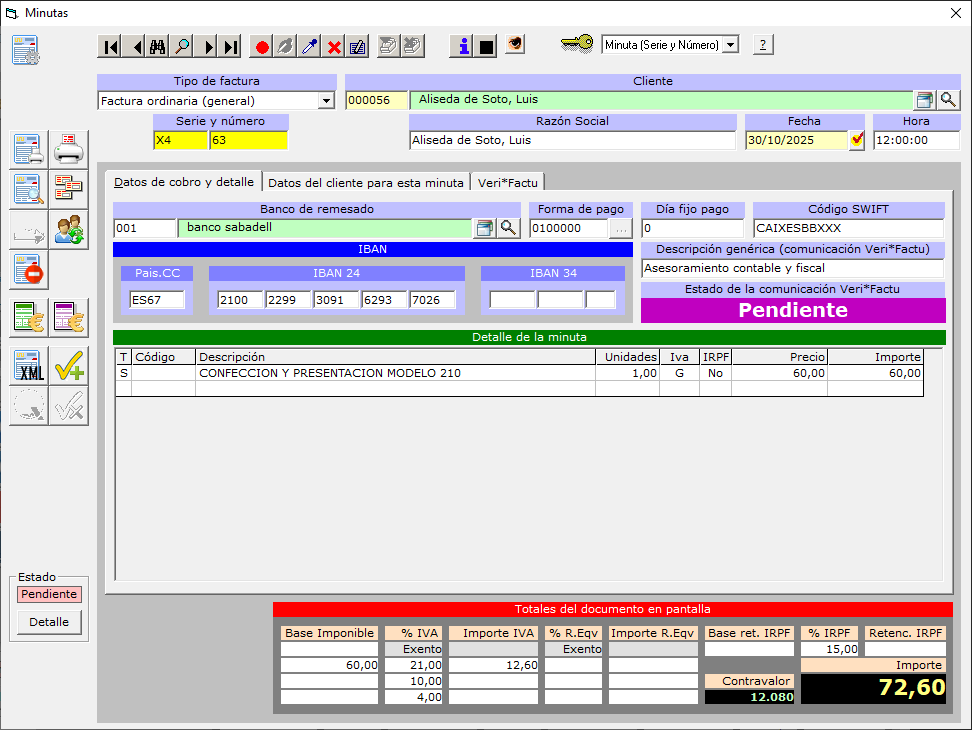Click the binoculars search icon
This screenshot has height=730, width=972.
158,46
